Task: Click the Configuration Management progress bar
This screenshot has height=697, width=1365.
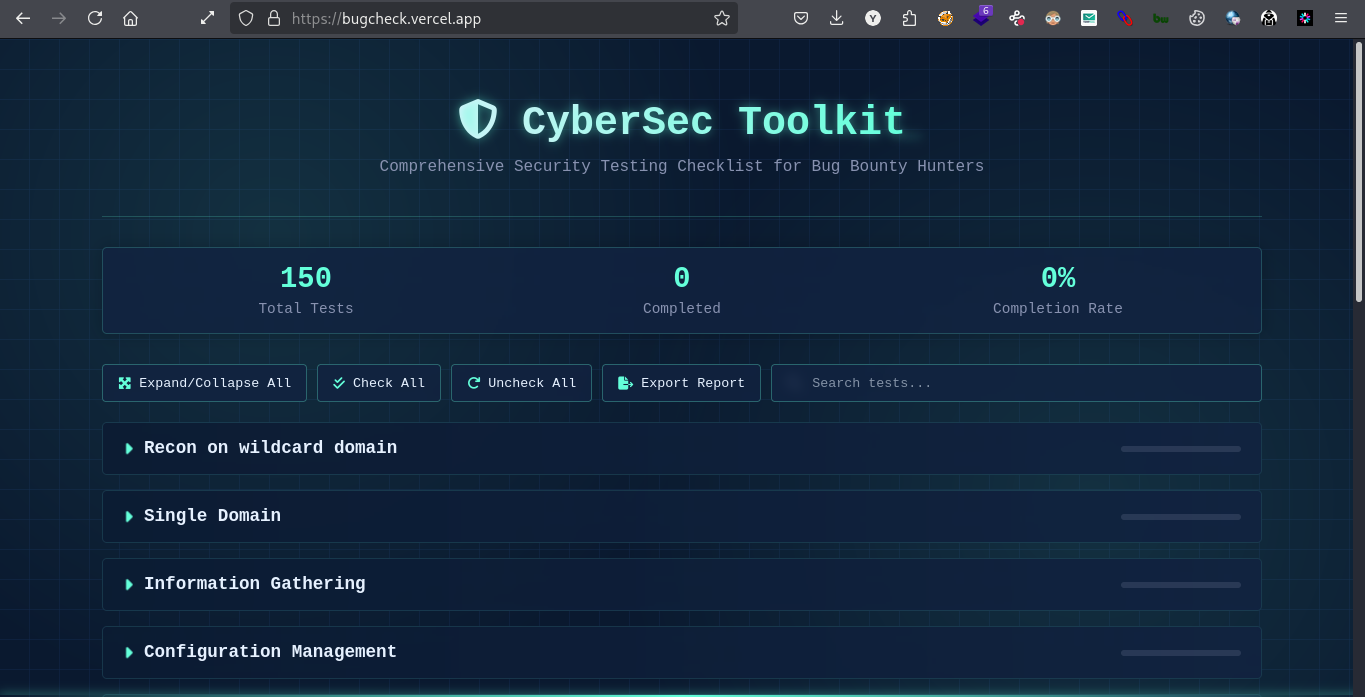Action: pyautogui.click(x=1181, y=653)
